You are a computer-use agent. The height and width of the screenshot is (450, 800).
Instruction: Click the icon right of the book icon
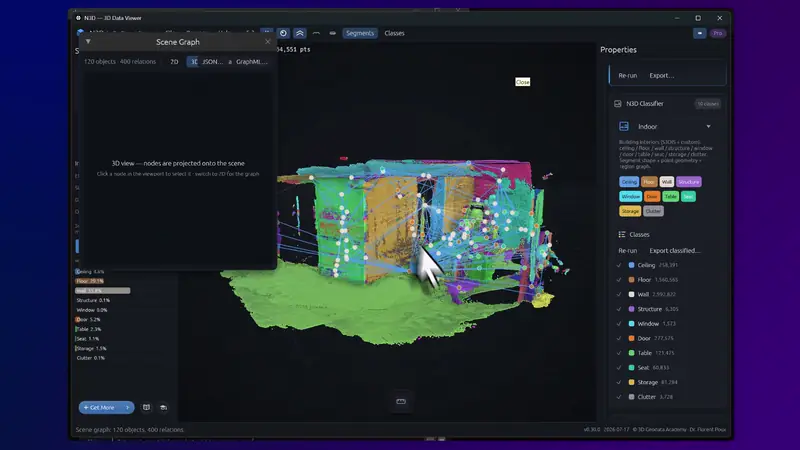pyautogui.click(x=163, y=407)
